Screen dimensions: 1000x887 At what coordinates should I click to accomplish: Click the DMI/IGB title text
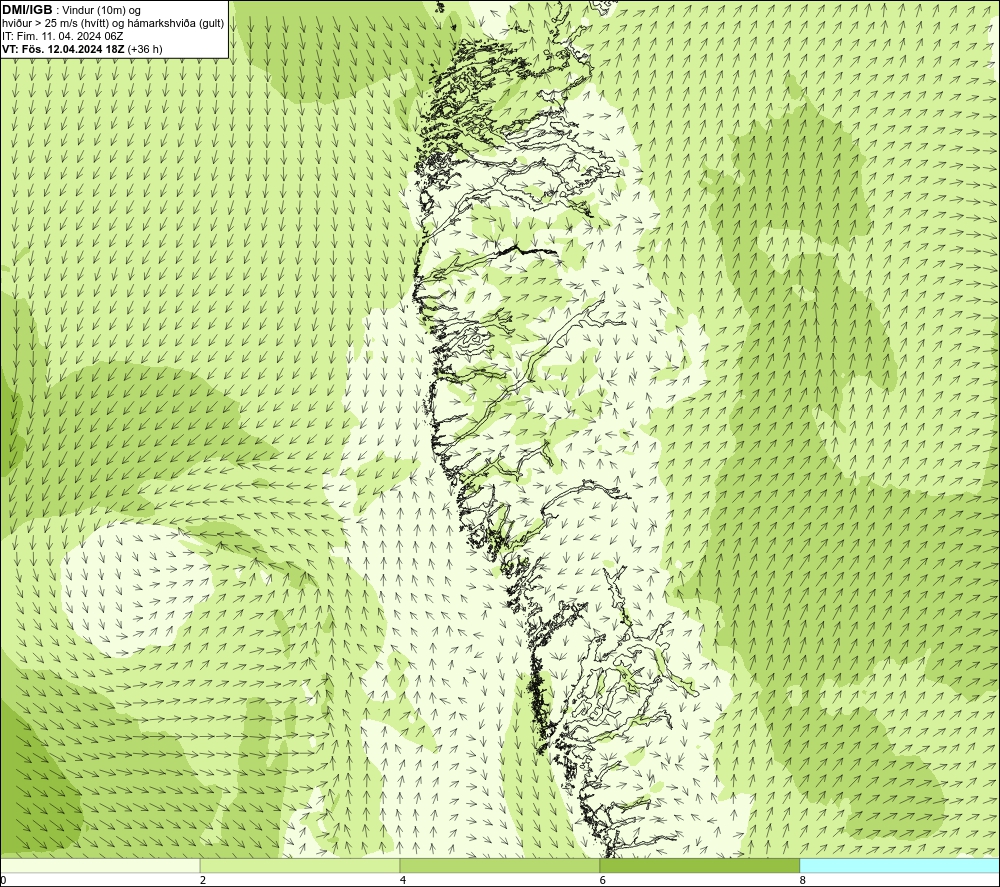(x=27, y=10)
